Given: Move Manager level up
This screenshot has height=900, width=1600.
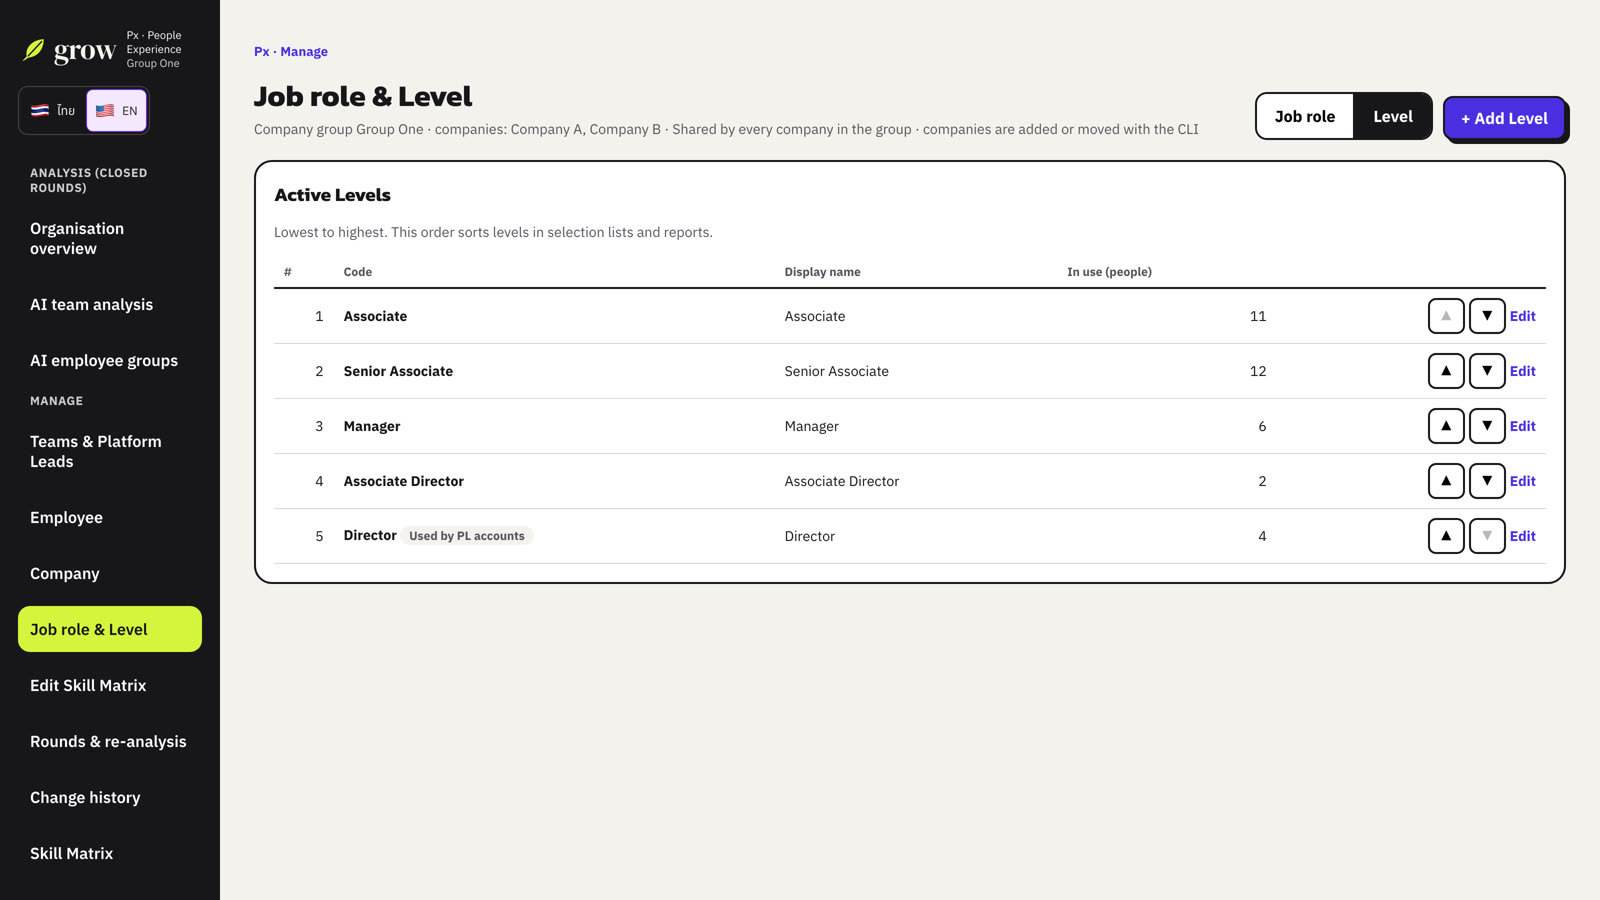Looking at the screenshot, I should (x=1446, y=426).
